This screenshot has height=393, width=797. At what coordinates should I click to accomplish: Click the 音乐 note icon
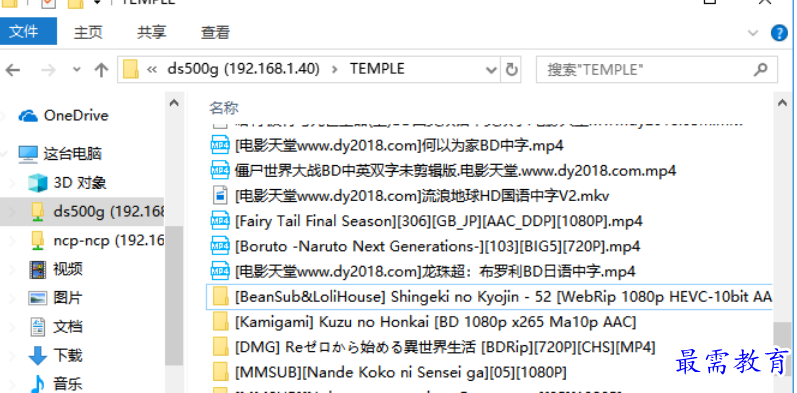click(x=38, y=384)
